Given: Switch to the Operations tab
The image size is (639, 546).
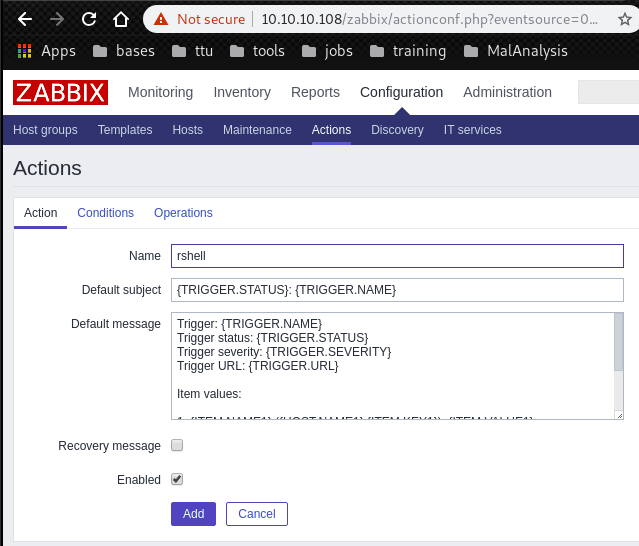Looking at the screenshot, I should [x=183, y=213].
